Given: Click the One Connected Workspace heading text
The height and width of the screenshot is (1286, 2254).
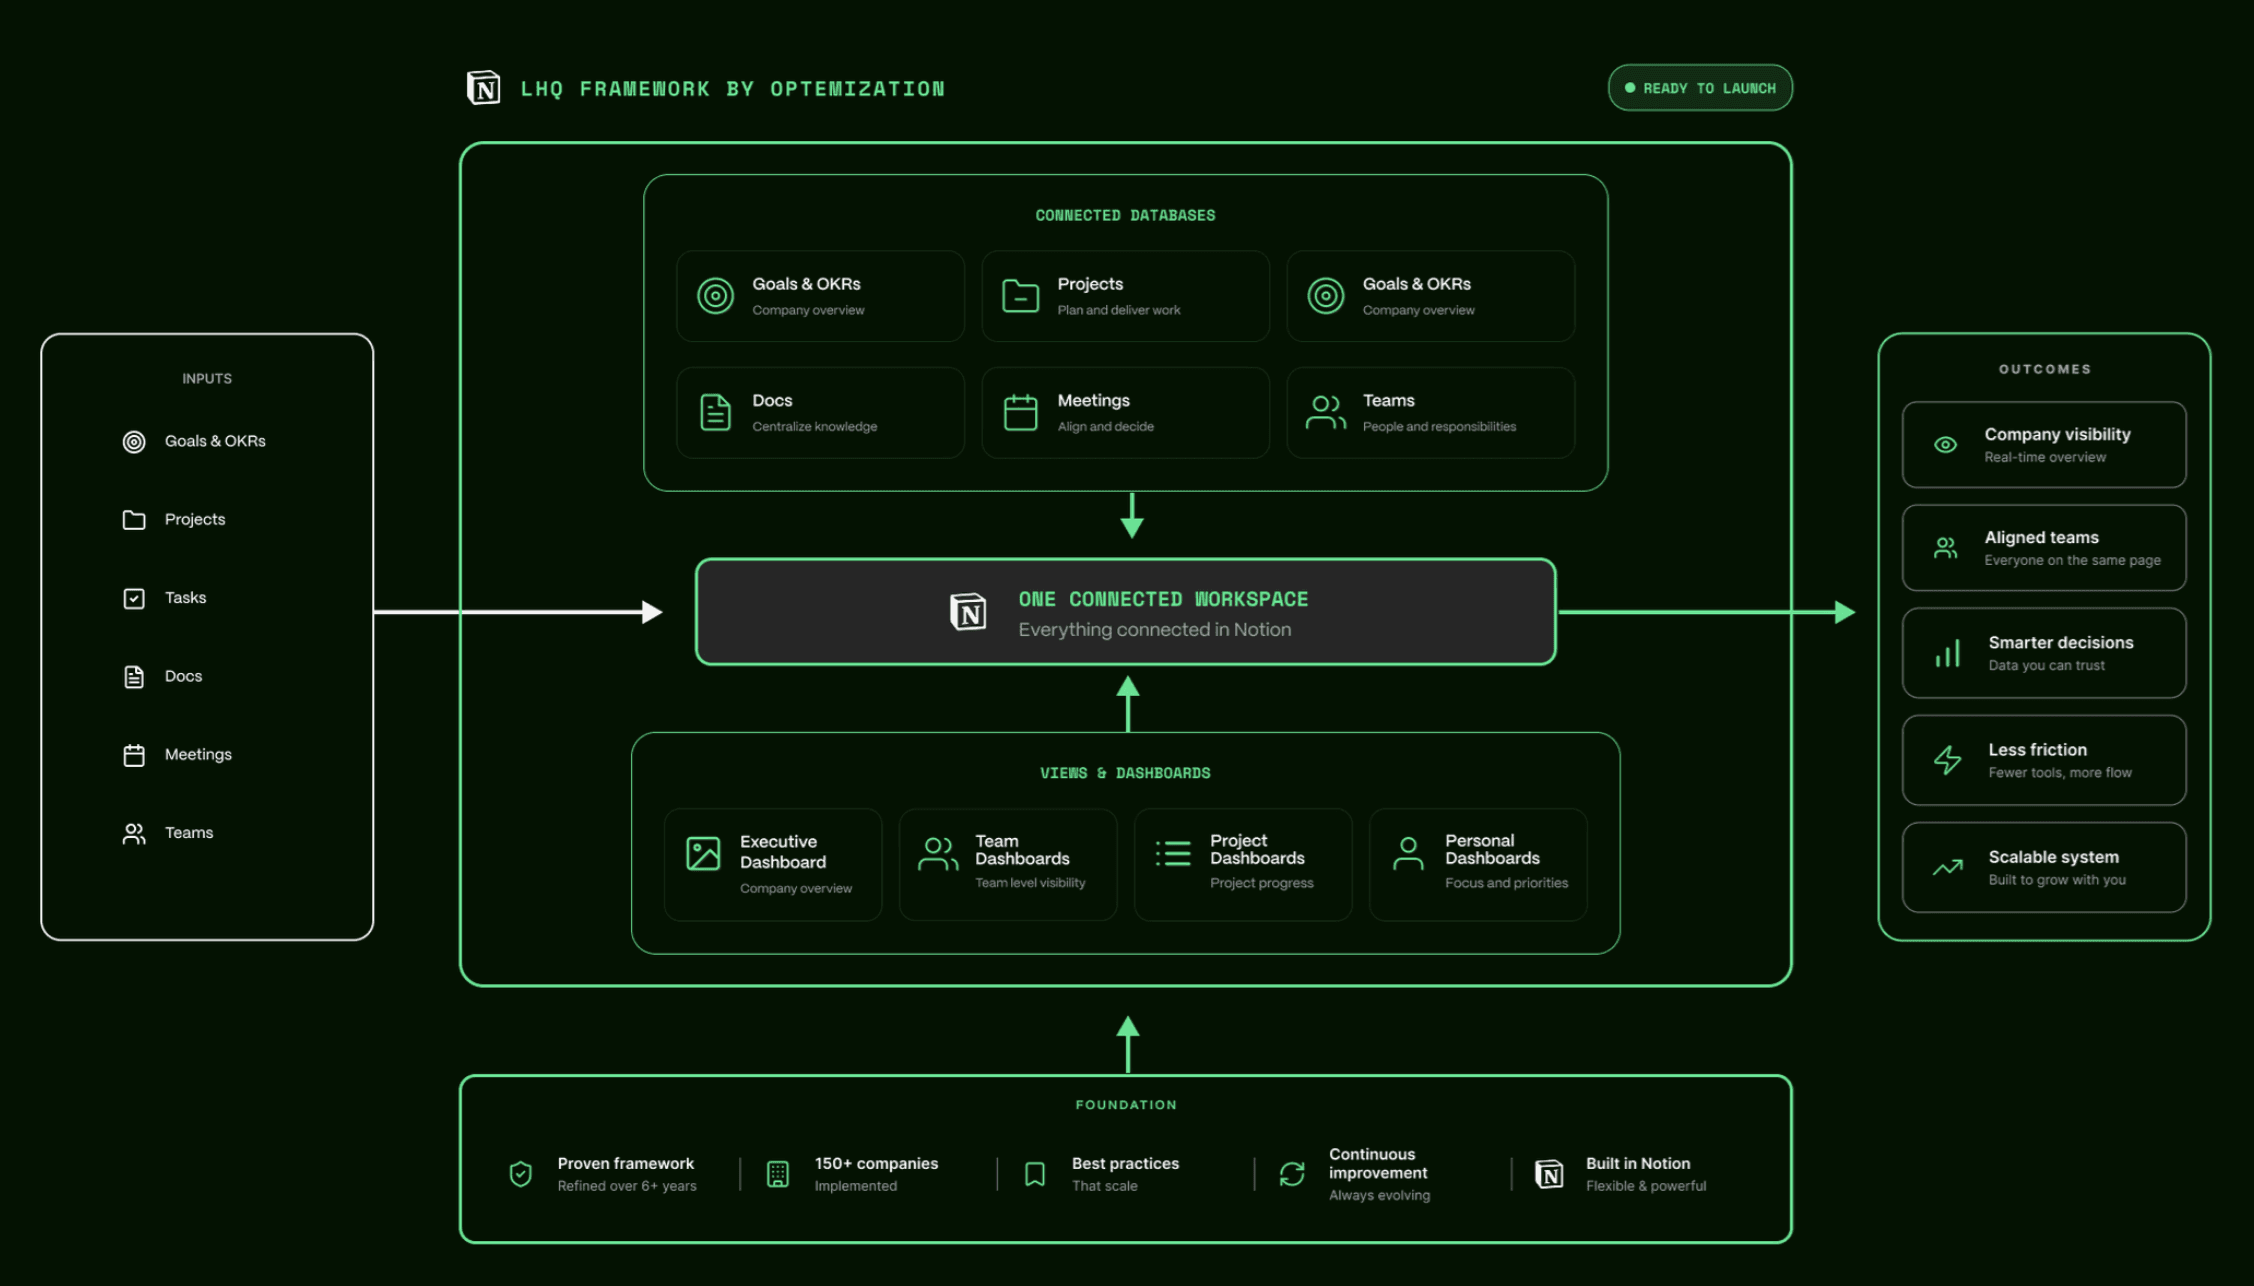Looking at the screenshot, I should coord(1163,599).
